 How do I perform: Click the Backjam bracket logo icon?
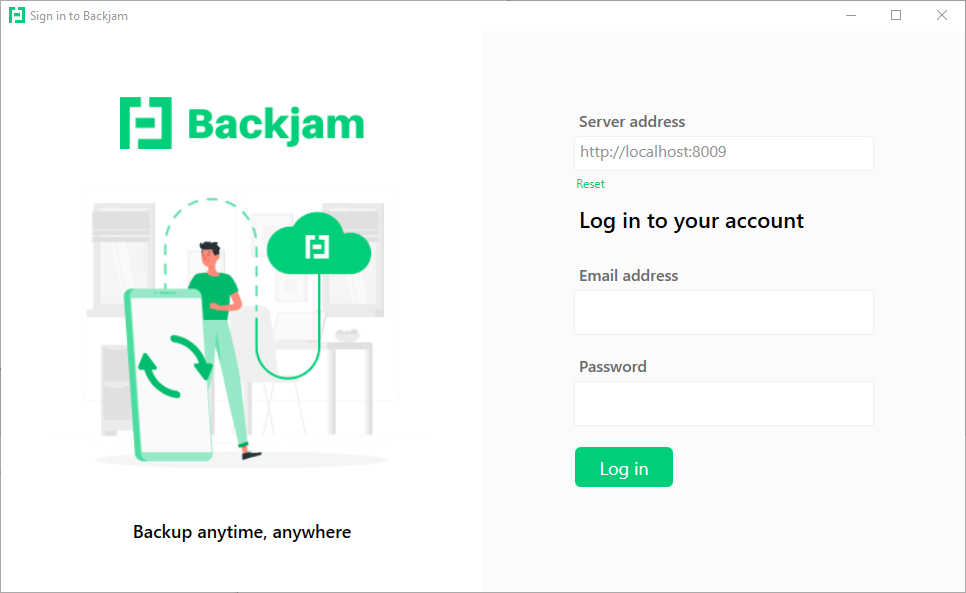(x=145, y=123)
